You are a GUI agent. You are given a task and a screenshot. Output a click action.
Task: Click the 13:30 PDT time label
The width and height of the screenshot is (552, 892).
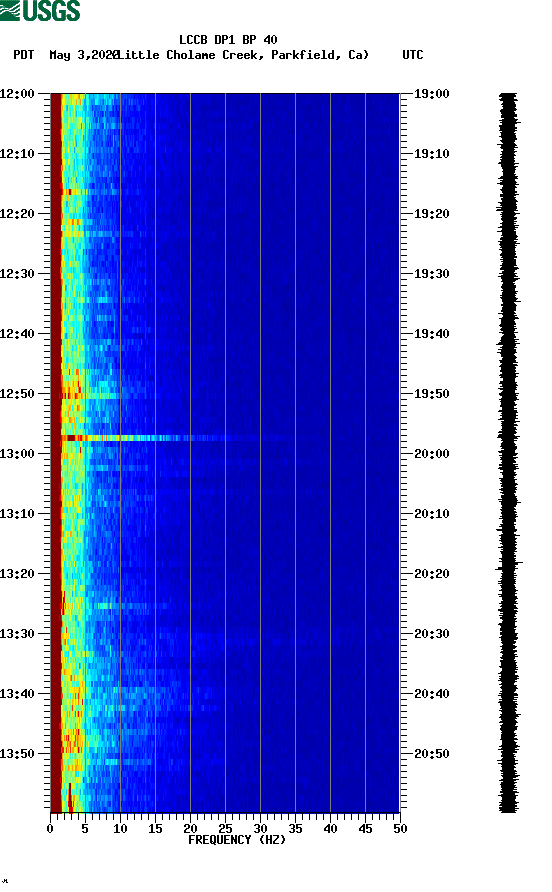tap(18, 634)
